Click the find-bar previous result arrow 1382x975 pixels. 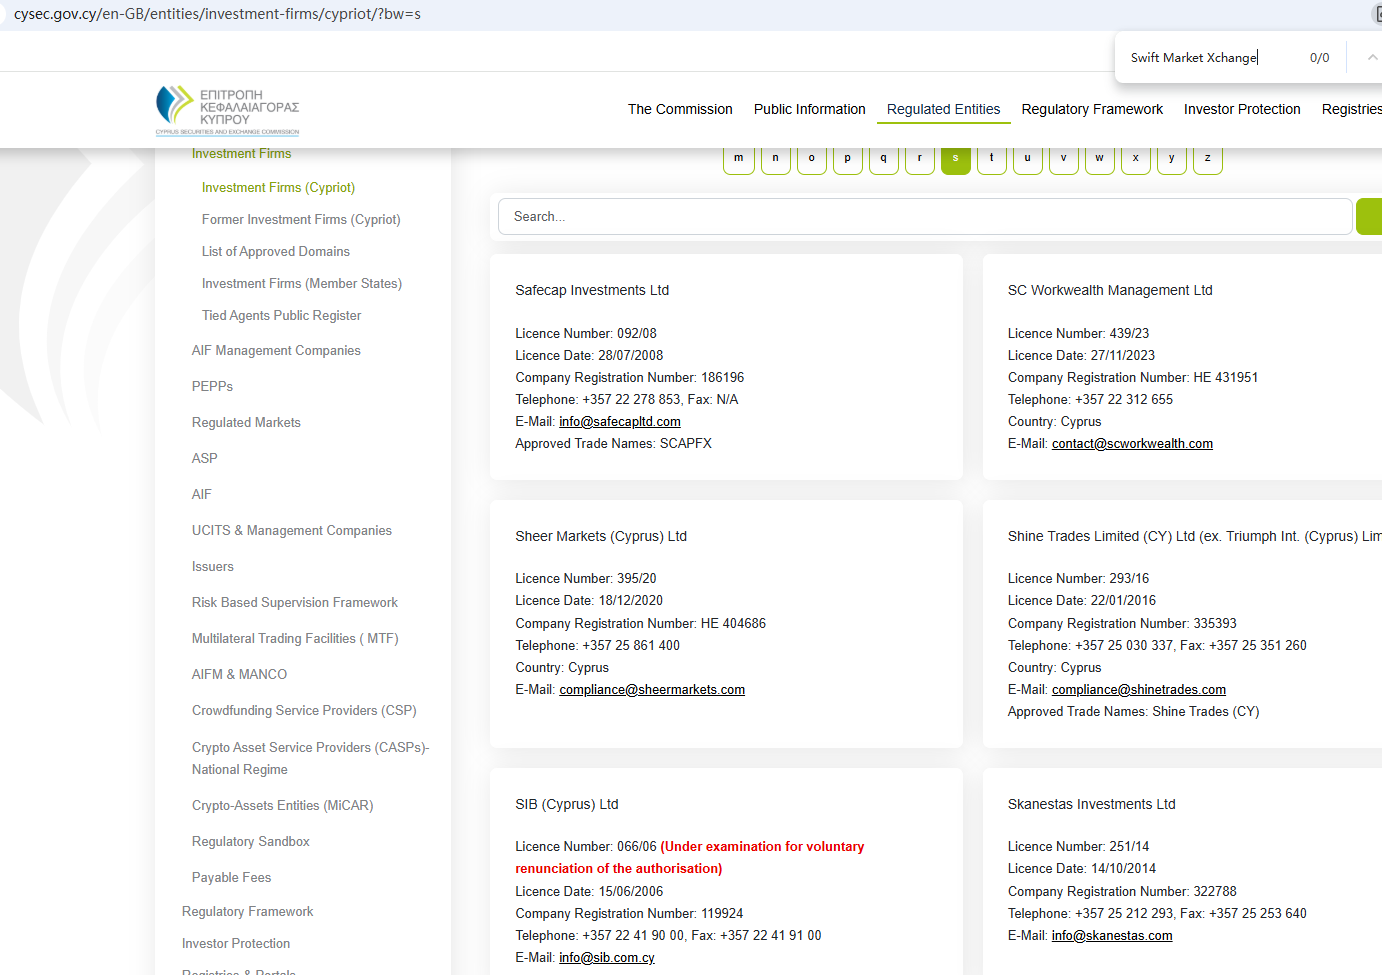pyautogui.click(x=1372, y=58)
